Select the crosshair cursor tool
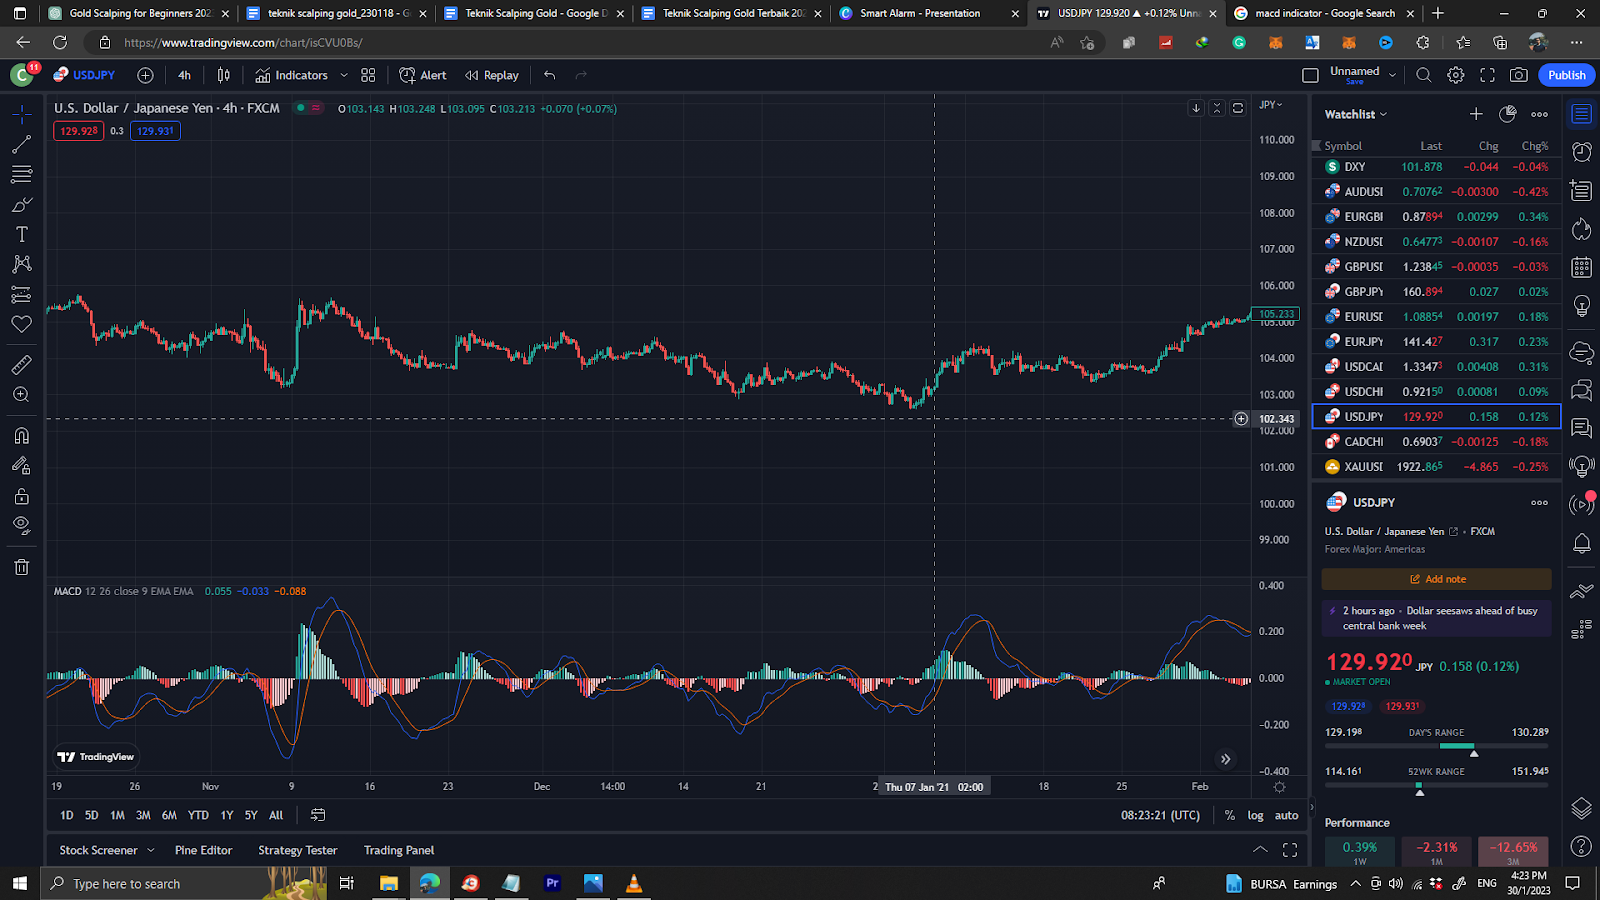1600x900 pixels. point(21,114)
